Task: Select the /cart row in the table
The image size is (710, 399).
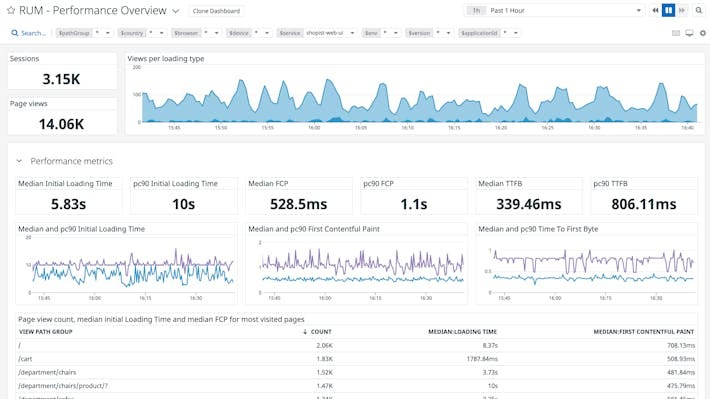Action: [356, 359]
